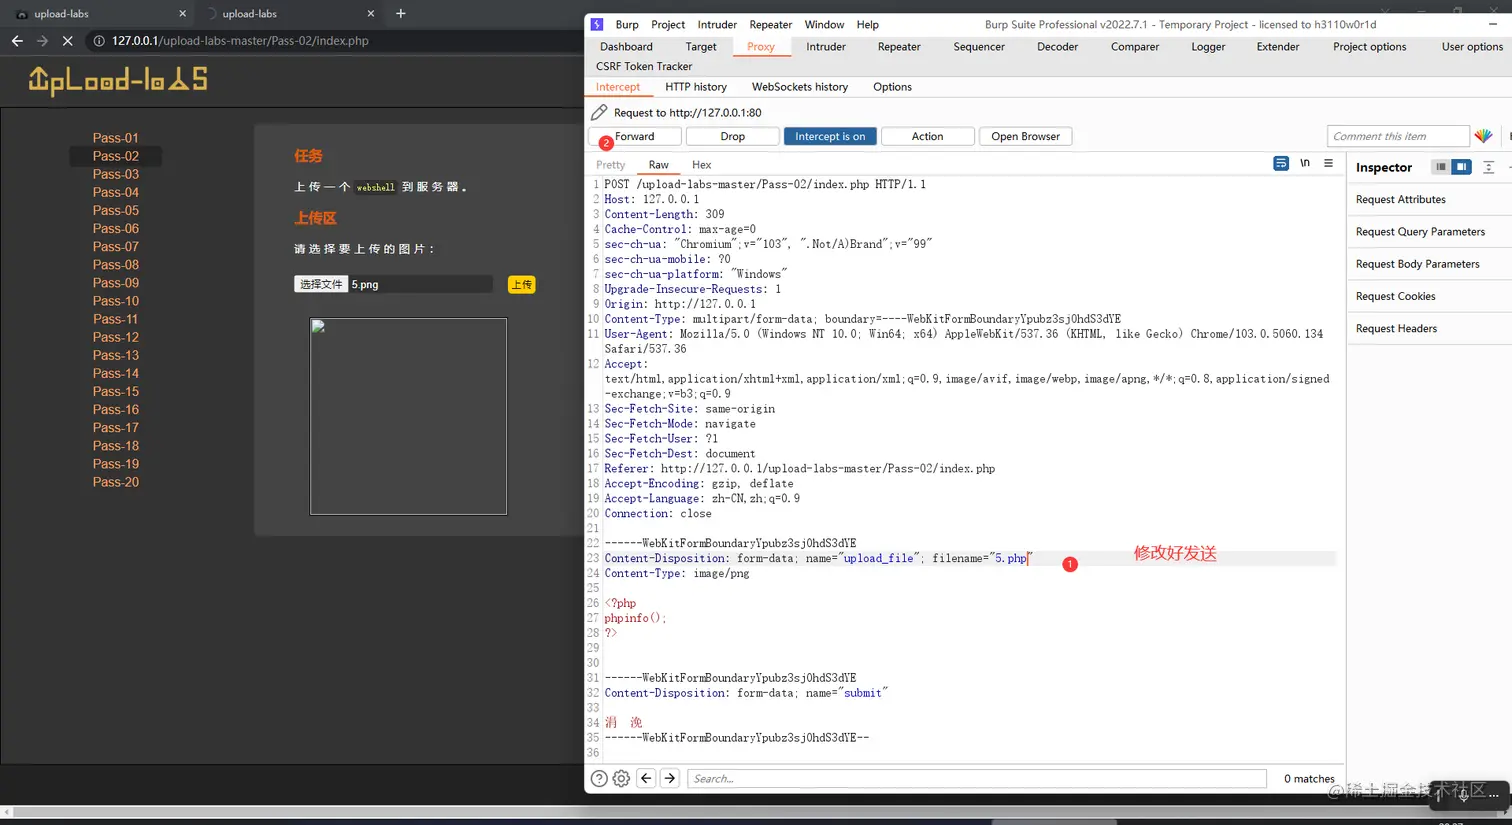Open the Action menu button
Image resolution: width=1512 pixels, height=825 pixels.
point(927,136)
